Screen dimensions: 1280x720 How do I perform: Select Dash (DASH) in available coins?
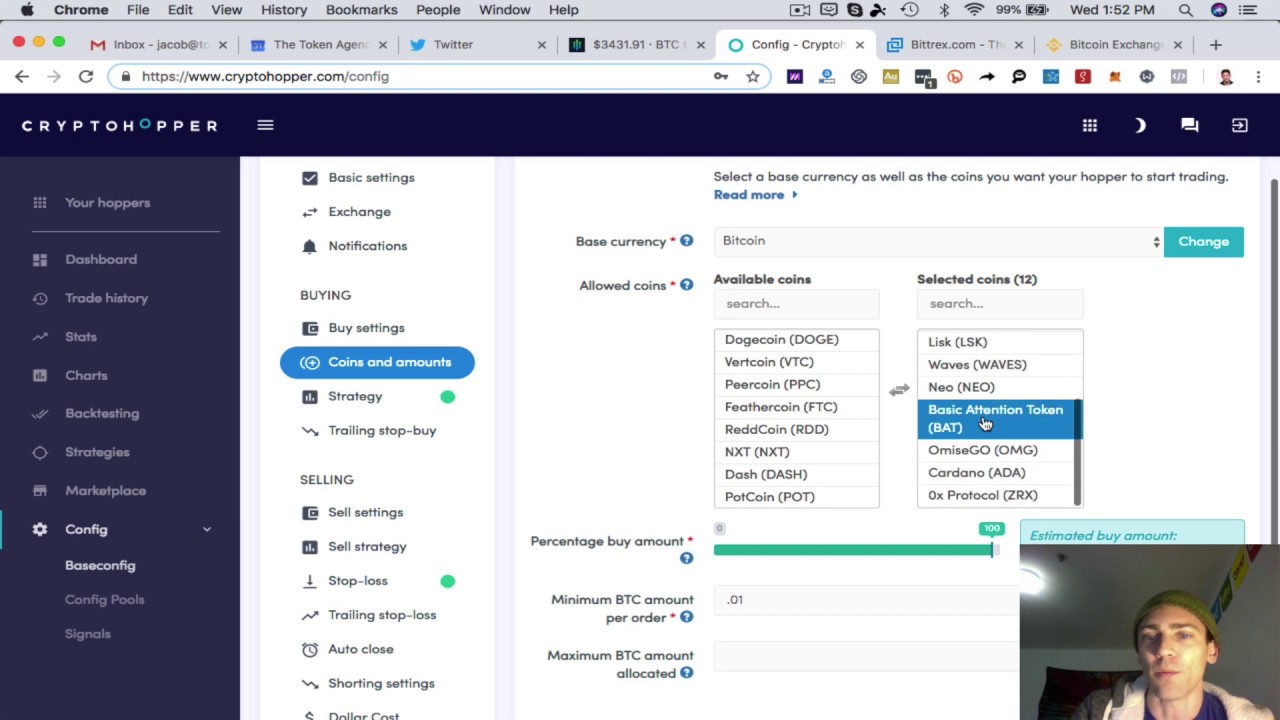796,474
